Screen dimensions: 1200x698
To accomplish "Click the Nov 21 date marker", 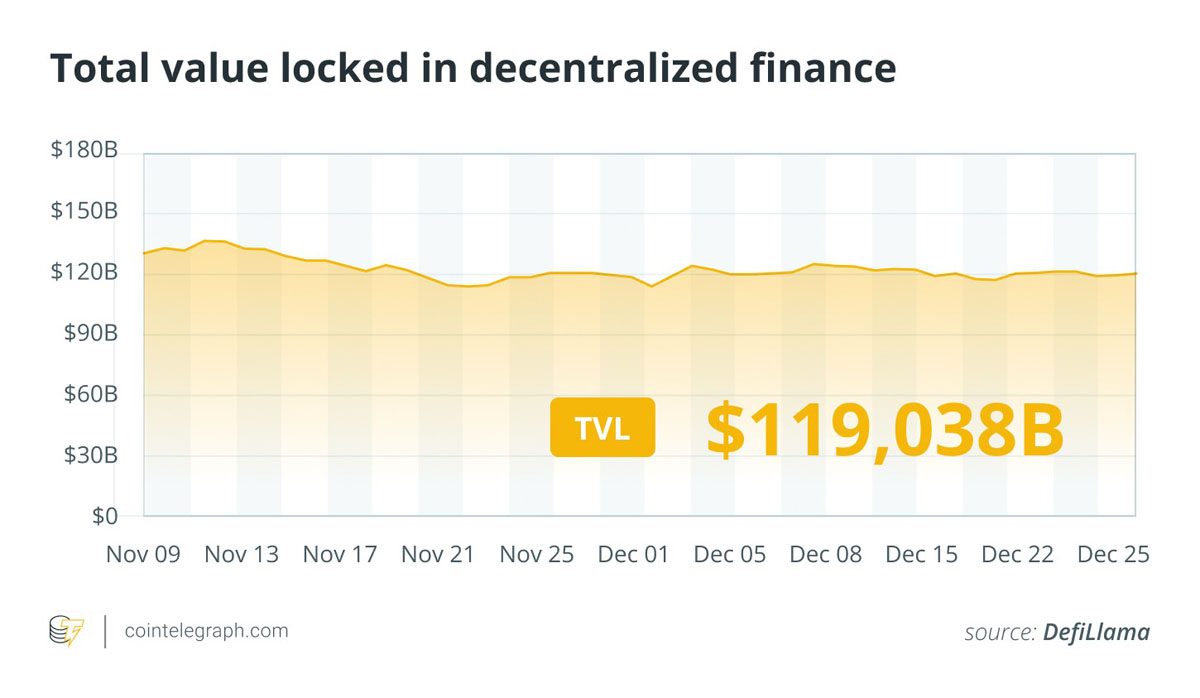I will point(437,554).
